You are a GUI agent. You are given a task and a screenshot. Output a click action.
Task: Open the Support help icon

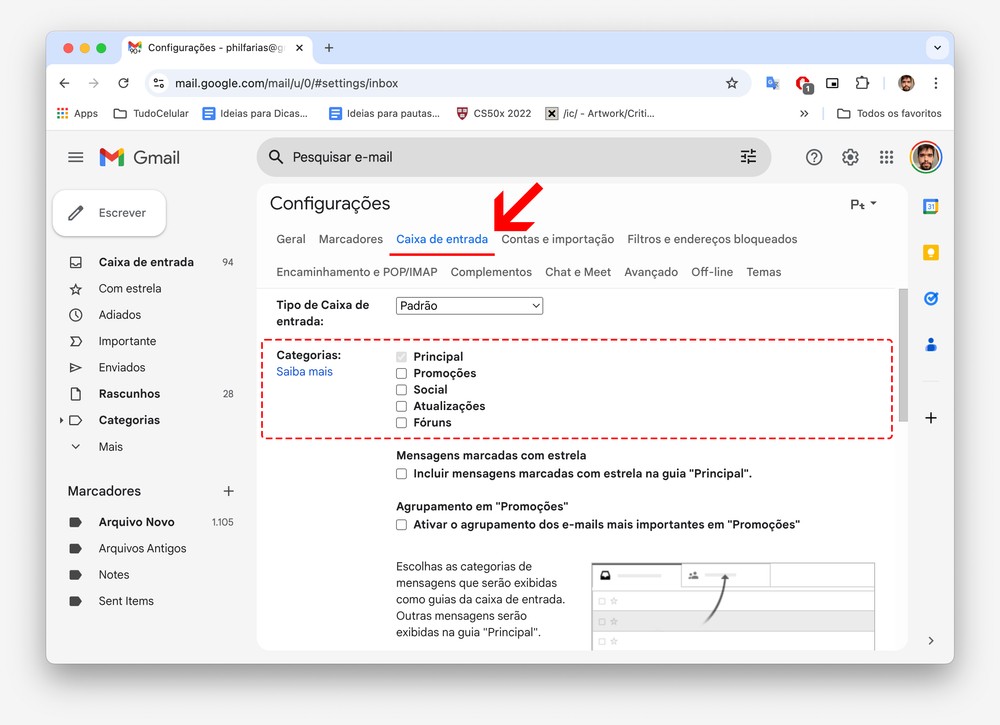click(814, 157)
